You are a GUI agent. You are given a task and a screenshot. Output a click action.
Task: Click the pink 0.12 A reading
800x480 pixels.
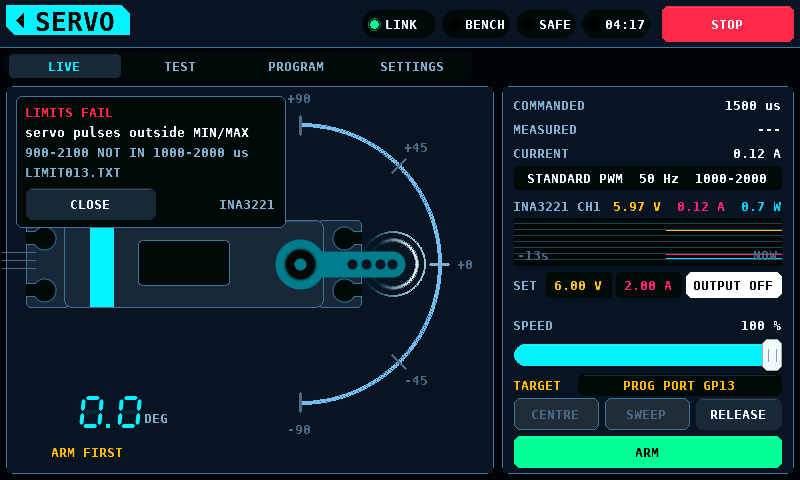[701, 207]
